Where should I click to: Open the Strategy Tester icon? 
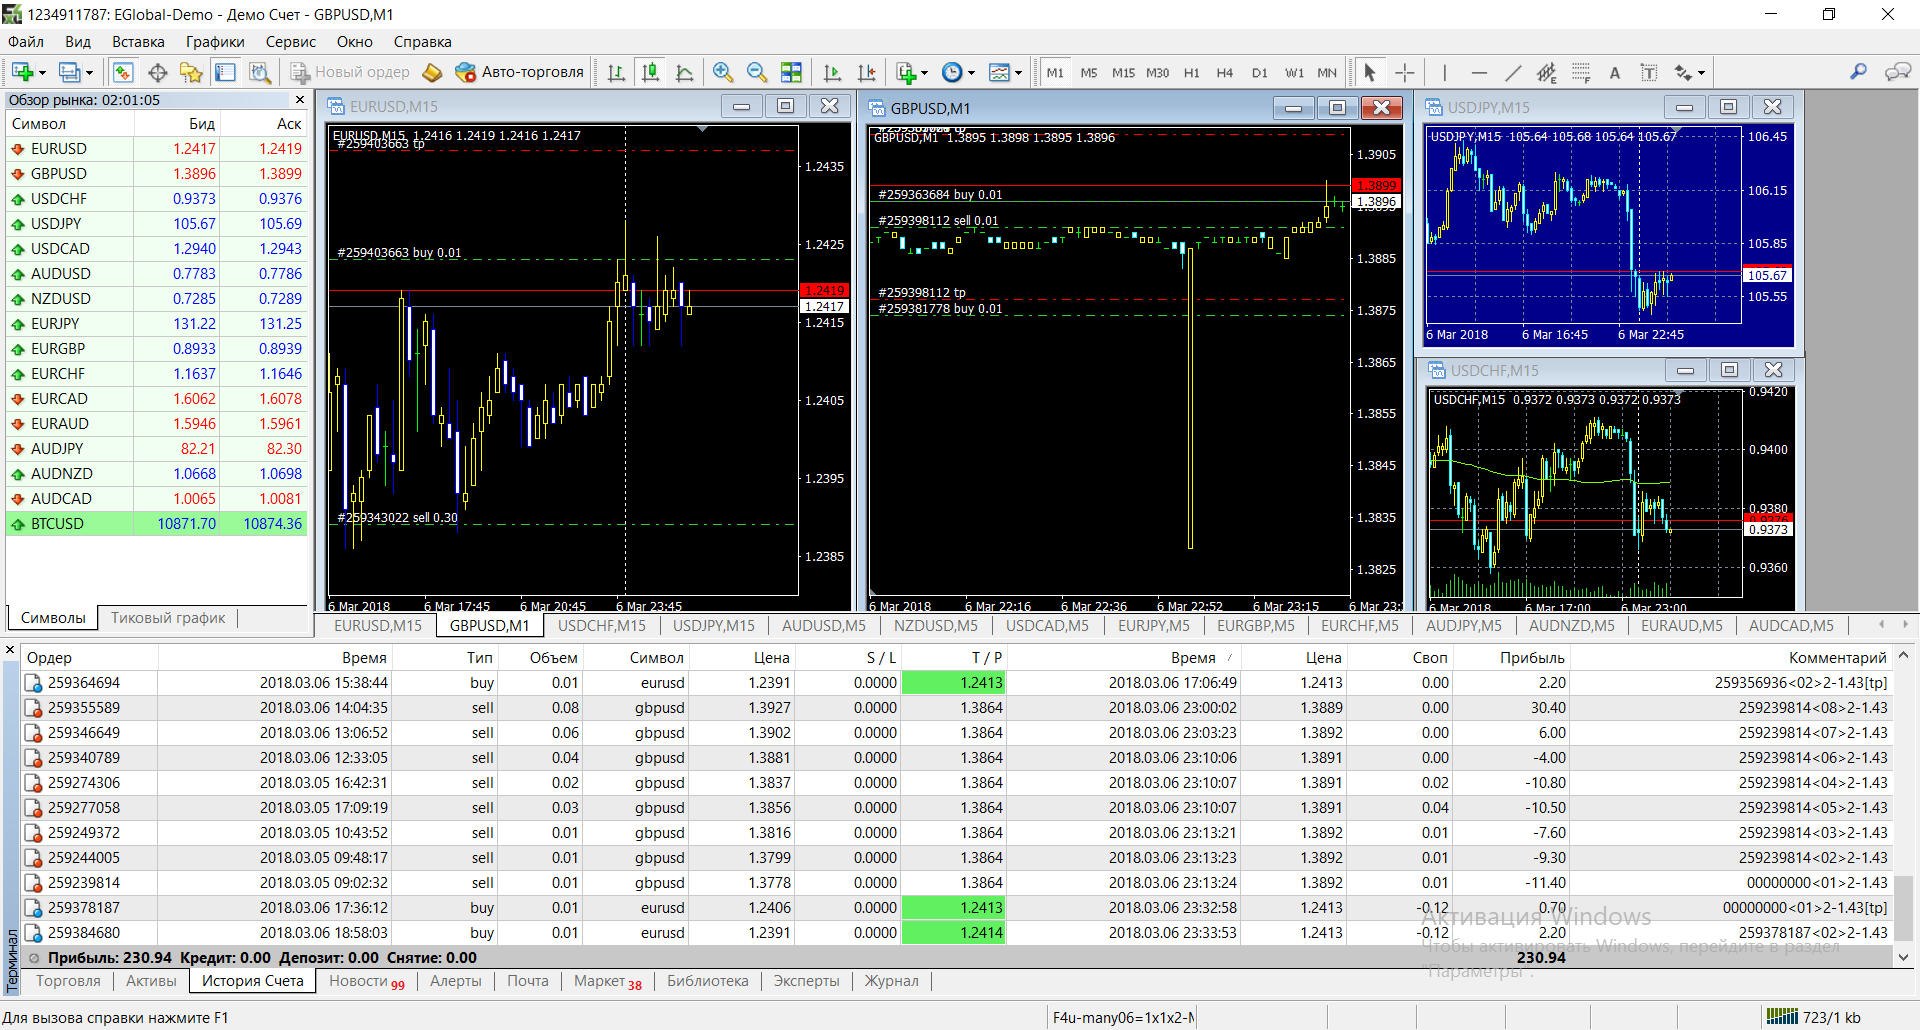coord(260,72)
